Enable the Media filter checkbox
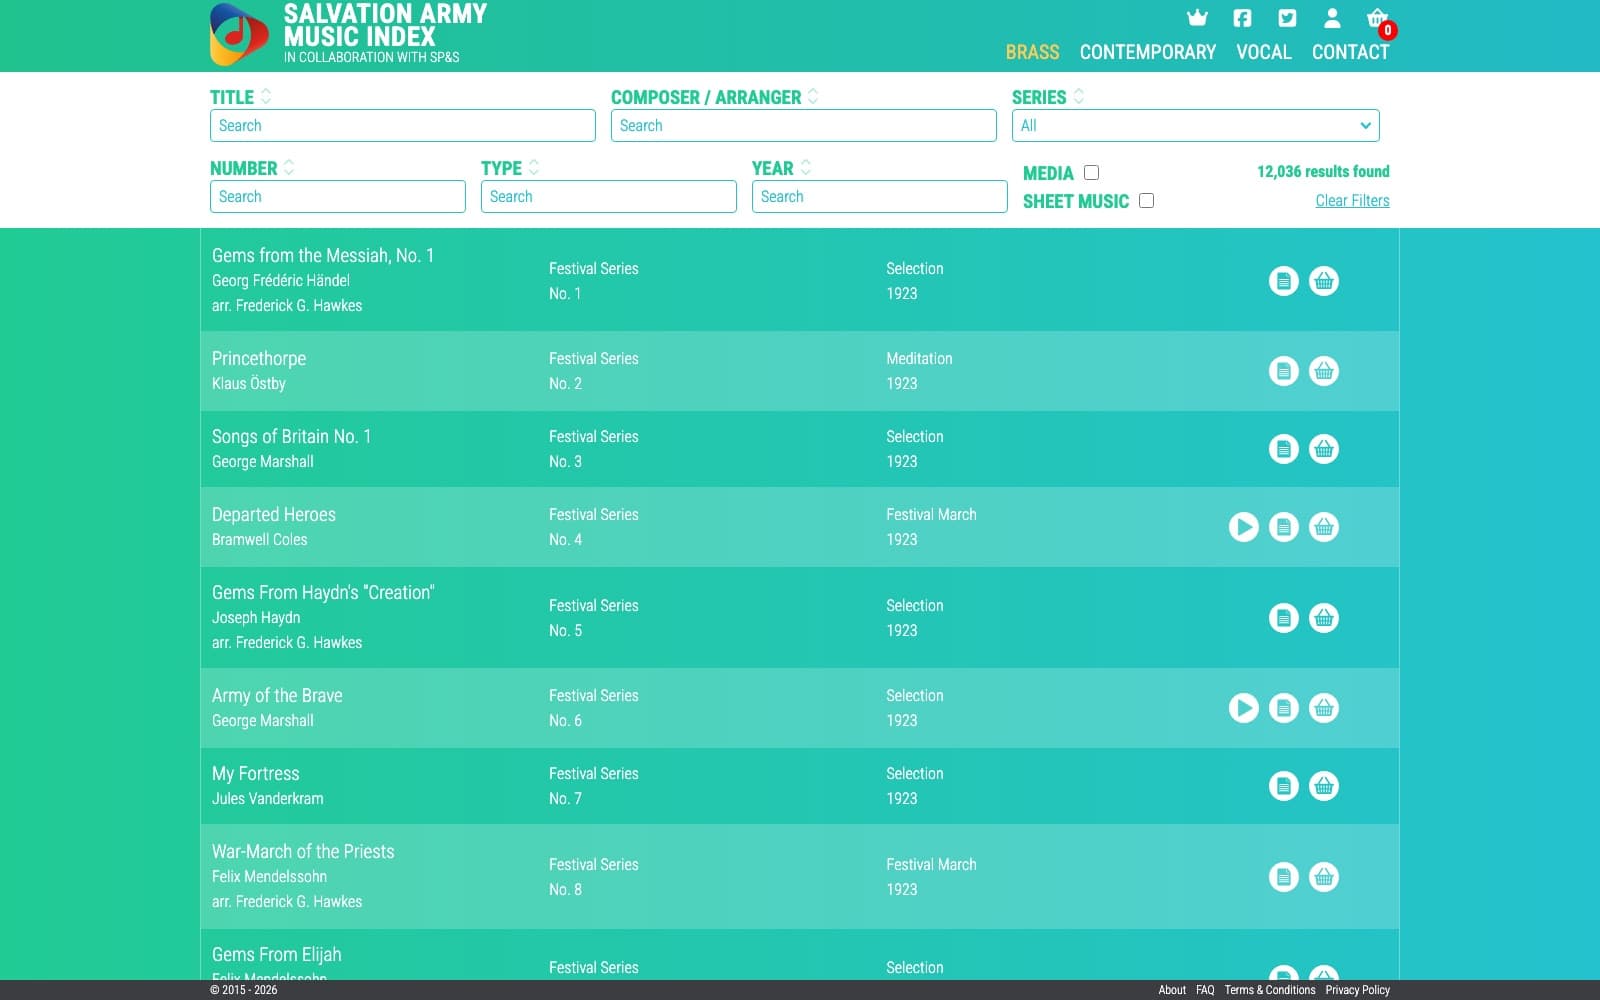Viewport: 1600px width, 1000px height. tap(1091, 173)
